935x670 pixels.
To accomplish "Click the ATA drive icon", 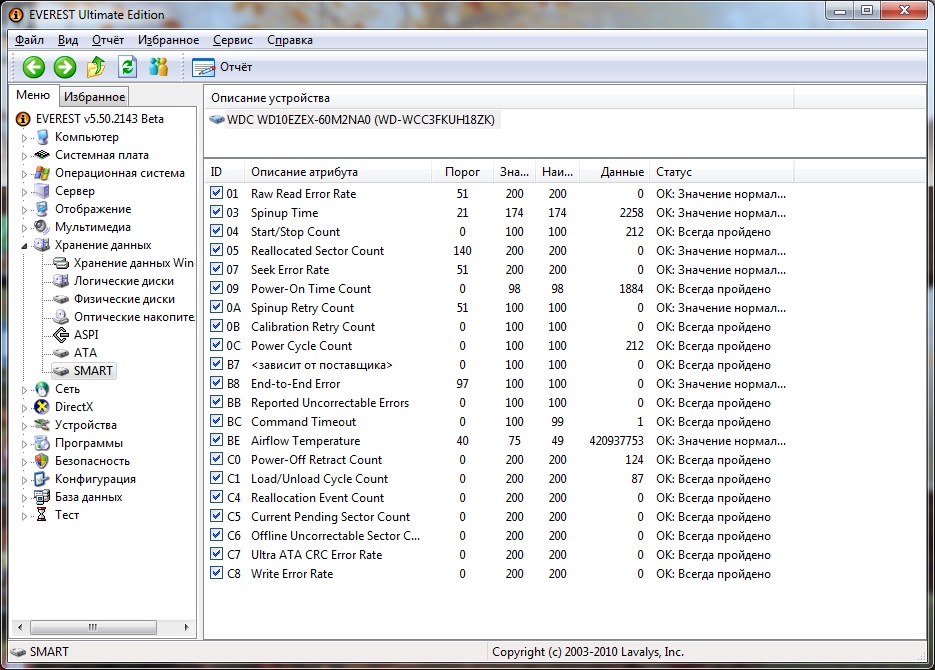I will [61, 353].
